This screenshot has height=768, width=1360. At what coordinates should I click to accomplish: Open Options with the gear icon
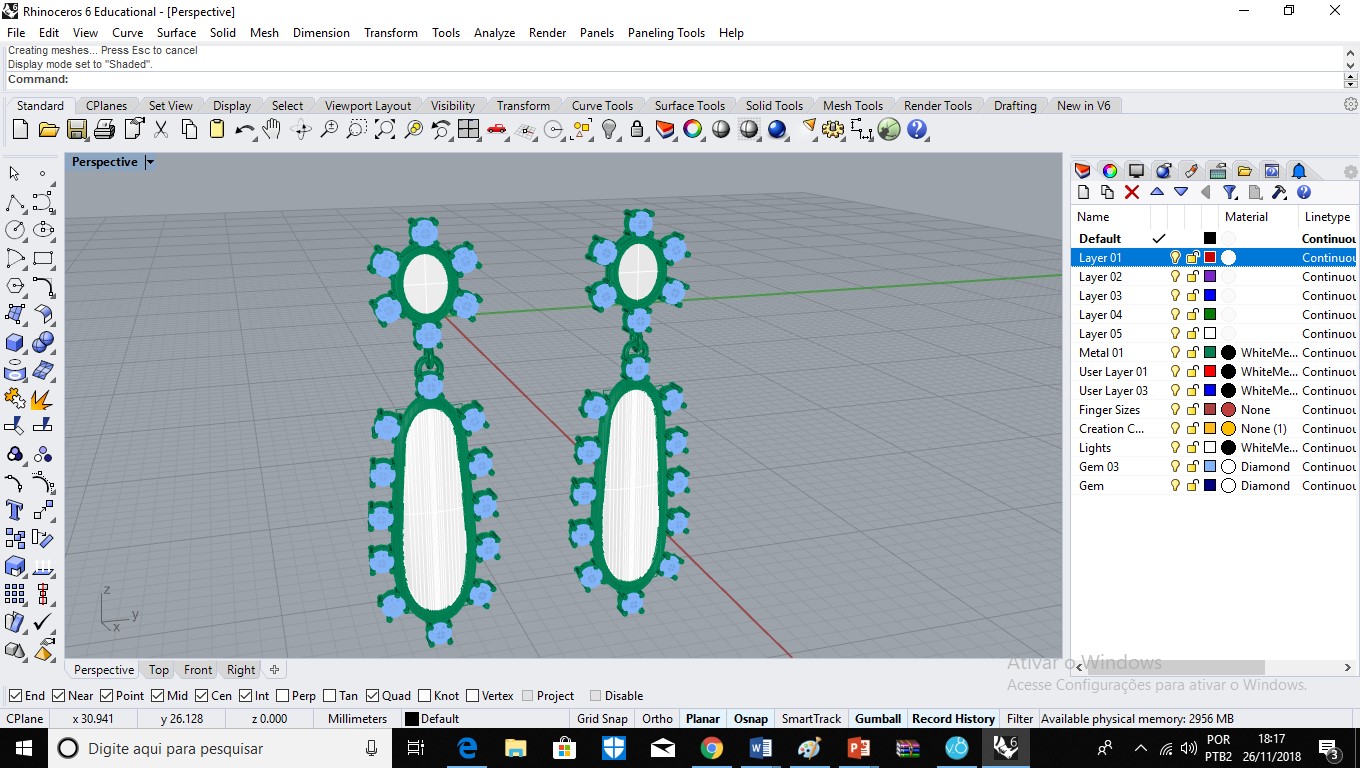point(832,129)
